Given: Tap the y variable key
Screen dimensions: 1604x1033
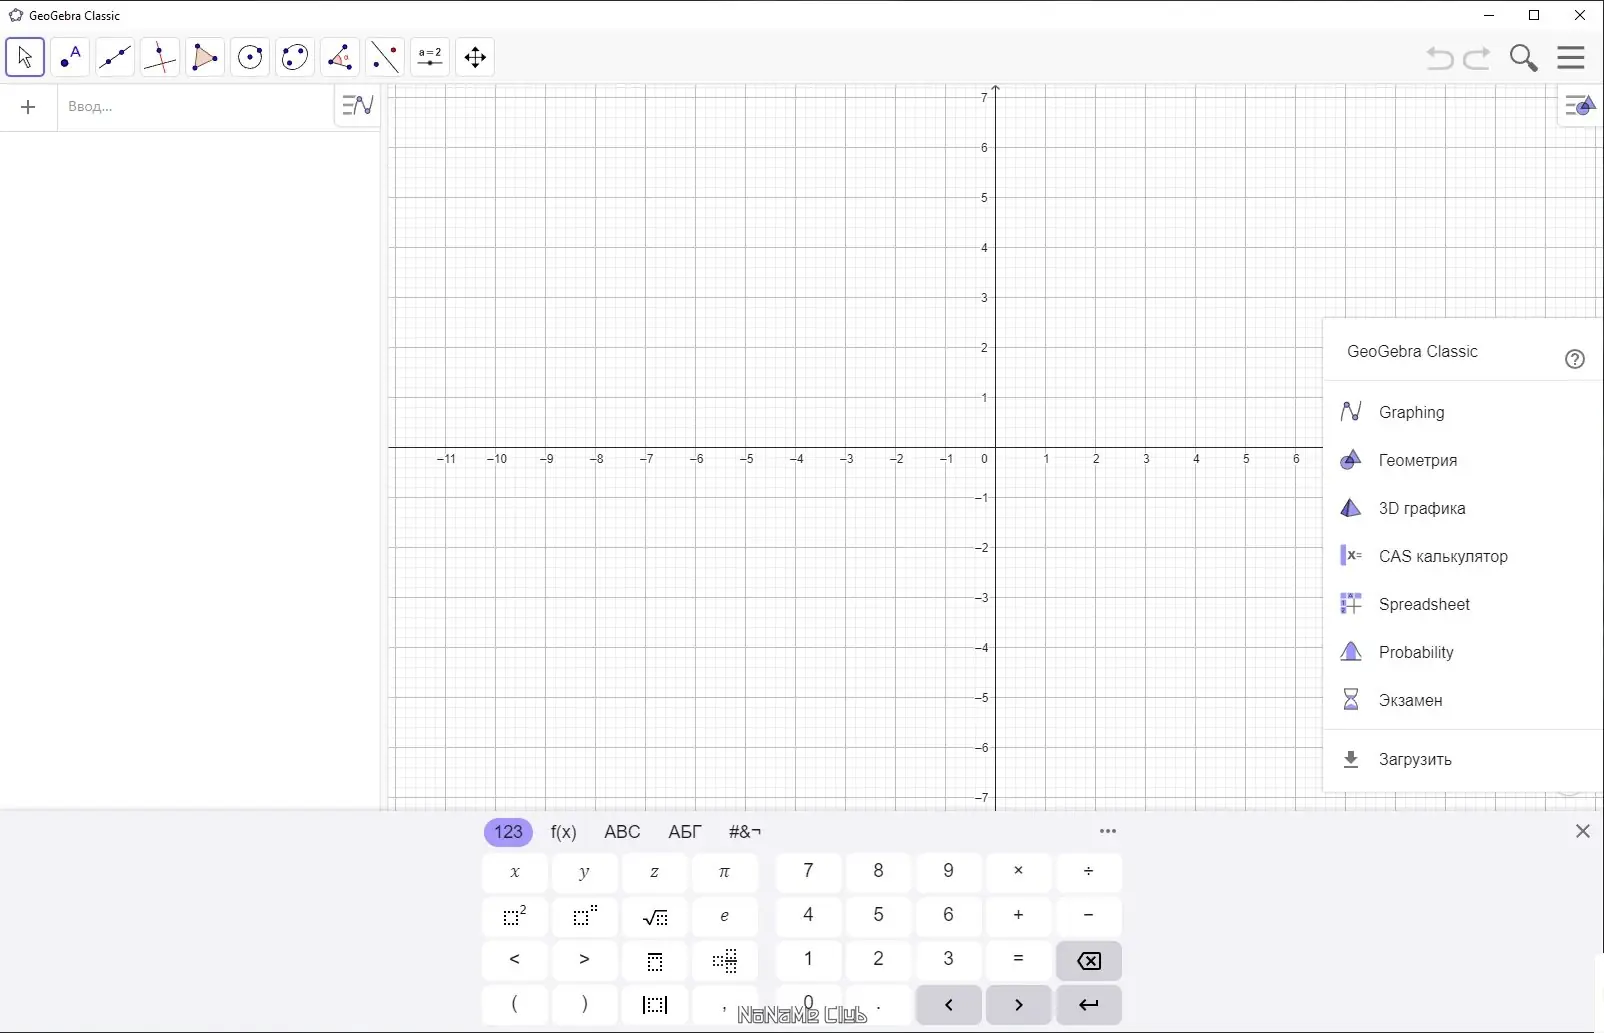Looking at the screenshot, I should [x=585, y=871].
